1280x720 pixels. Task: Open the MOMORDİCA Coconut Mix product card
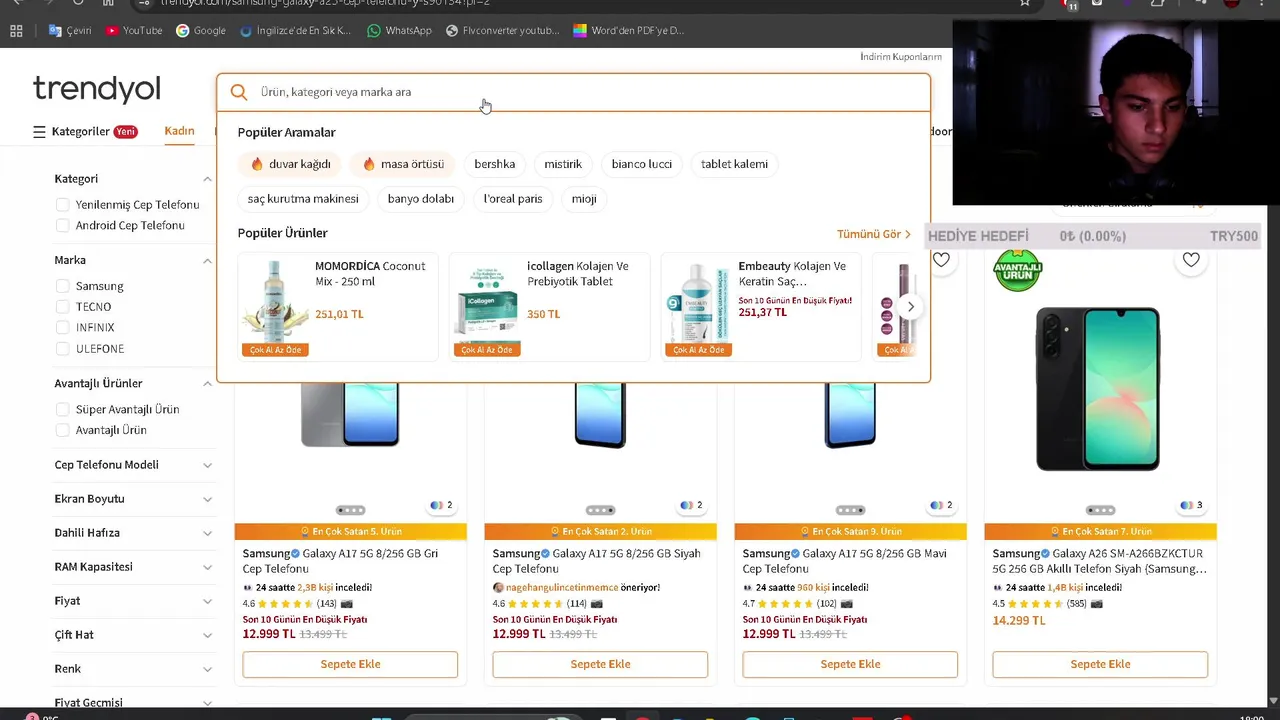pyautogui.click(x=338, y=307)
